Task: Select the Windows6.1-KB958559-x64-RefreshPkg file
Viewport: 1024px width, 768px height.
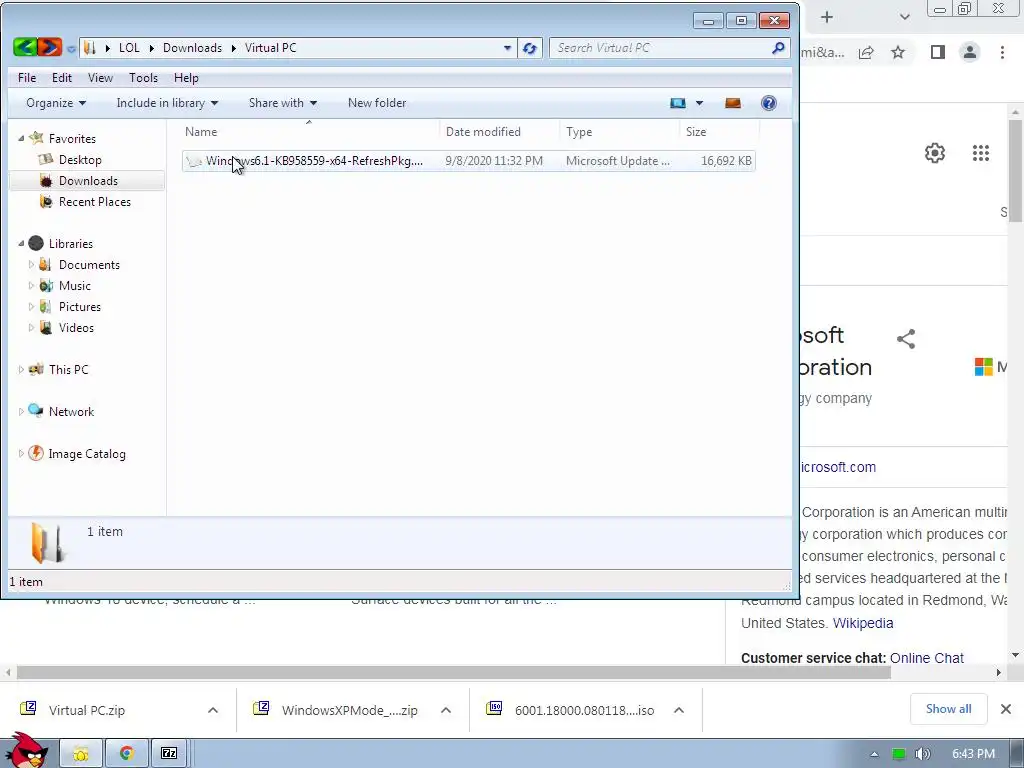Action: (468, 161)
